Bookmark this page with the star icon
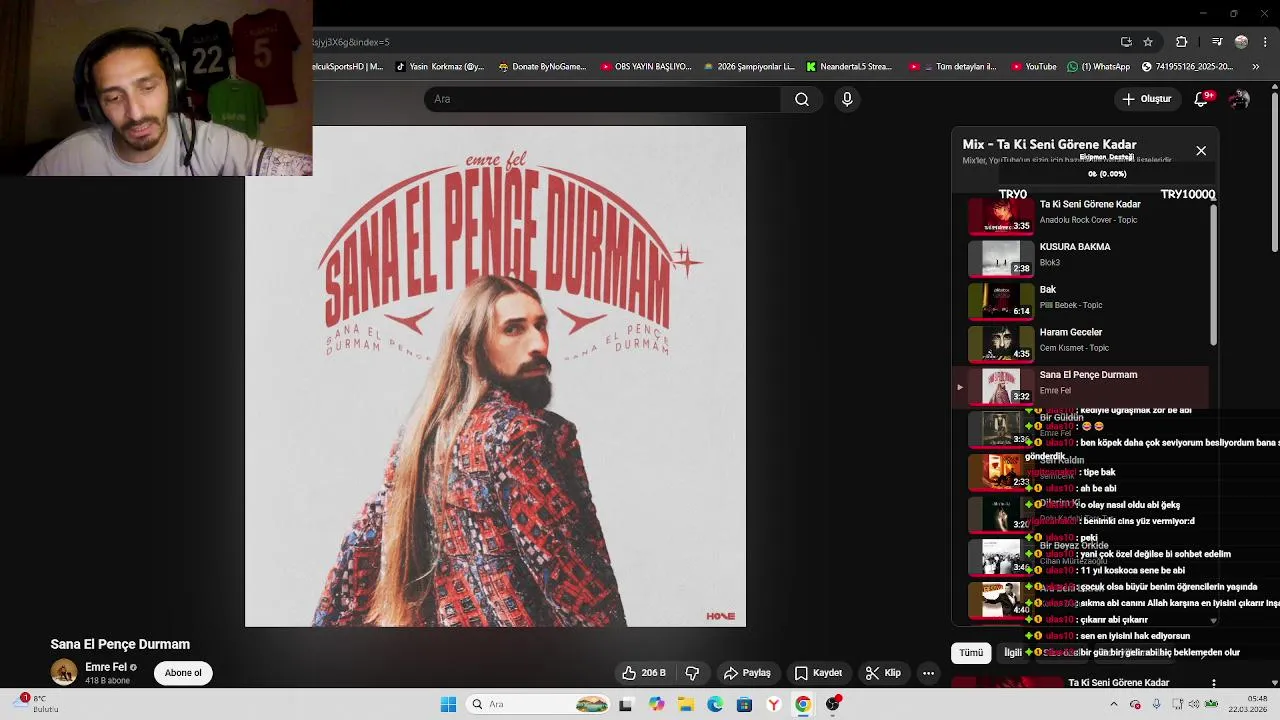 point(1148,42)
